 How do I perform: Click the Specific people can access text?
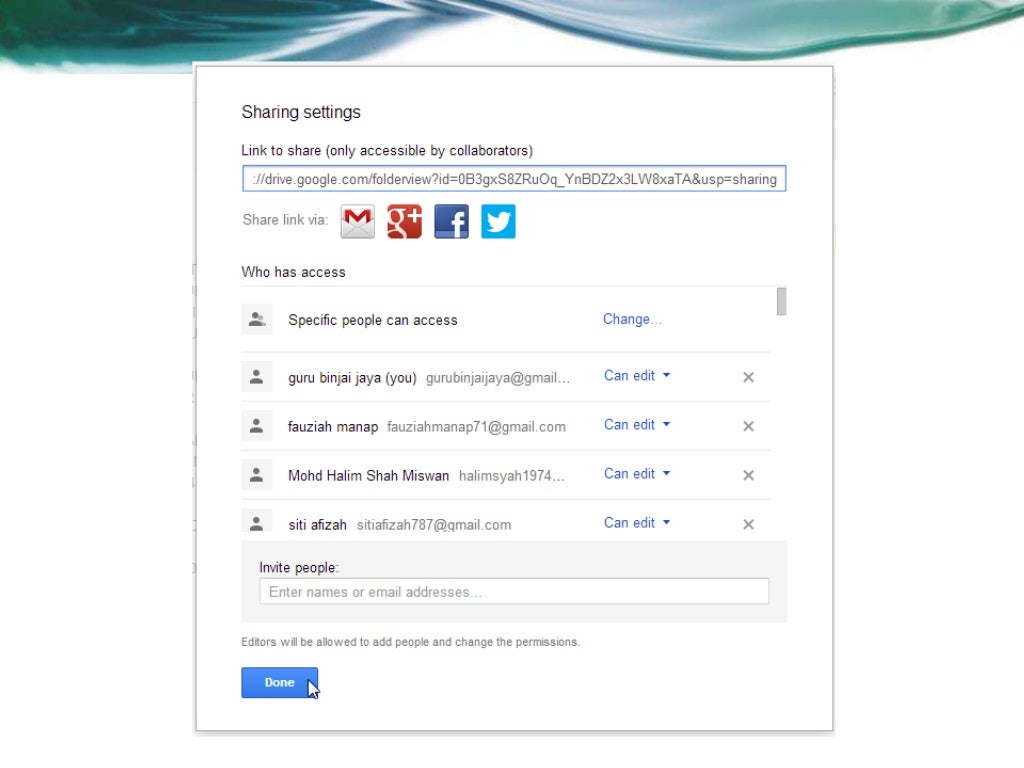point(373,320)
